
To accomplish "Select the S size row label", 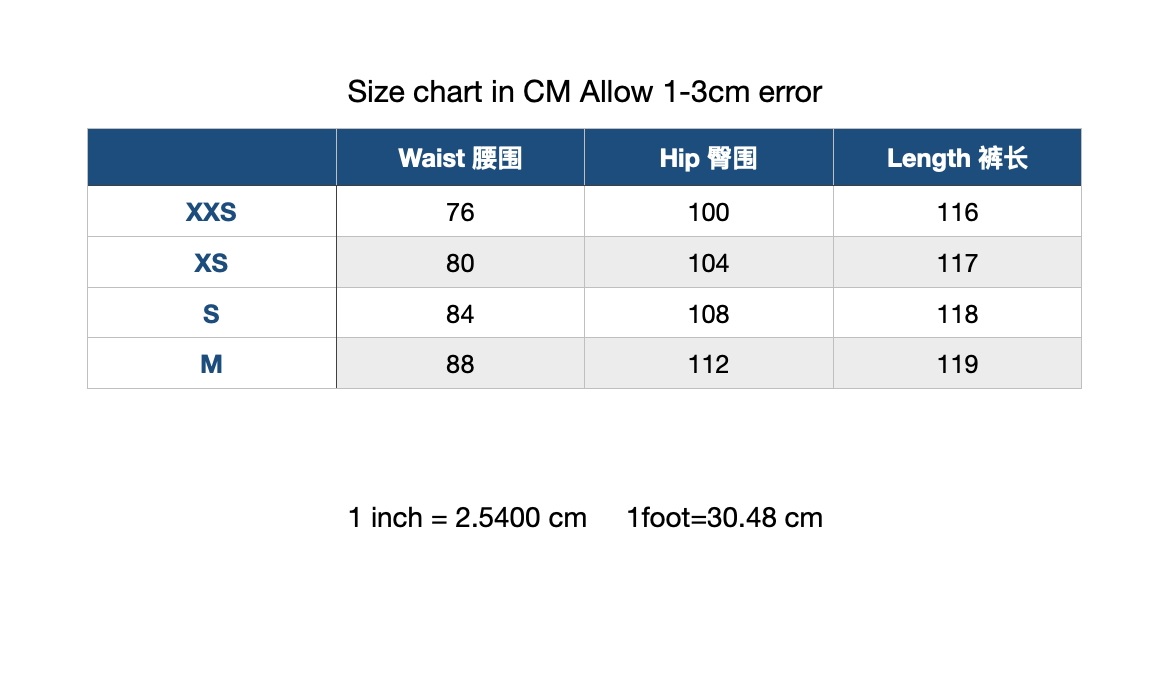I will tap(211, 314).
